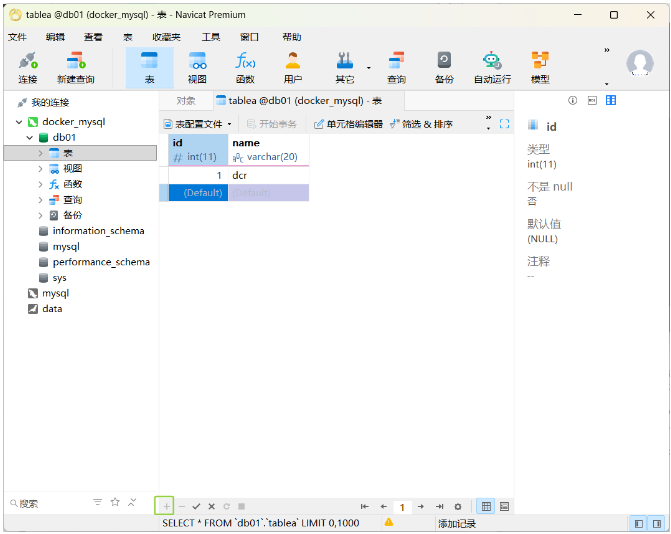Expand the 表 tree node
This screenshot has width=671, height=534.
40,153
